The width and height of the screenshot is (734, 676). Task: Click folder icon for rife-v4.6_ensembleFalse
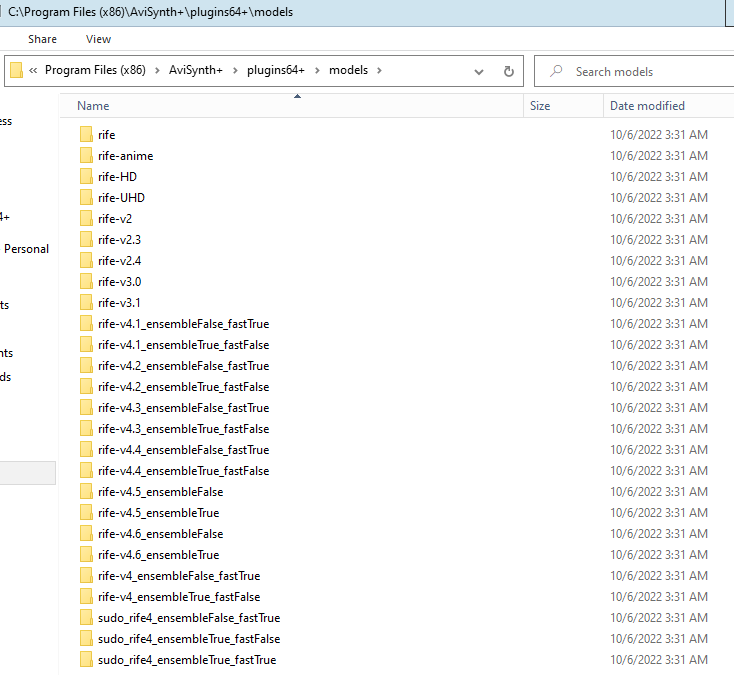pos(86,534)
